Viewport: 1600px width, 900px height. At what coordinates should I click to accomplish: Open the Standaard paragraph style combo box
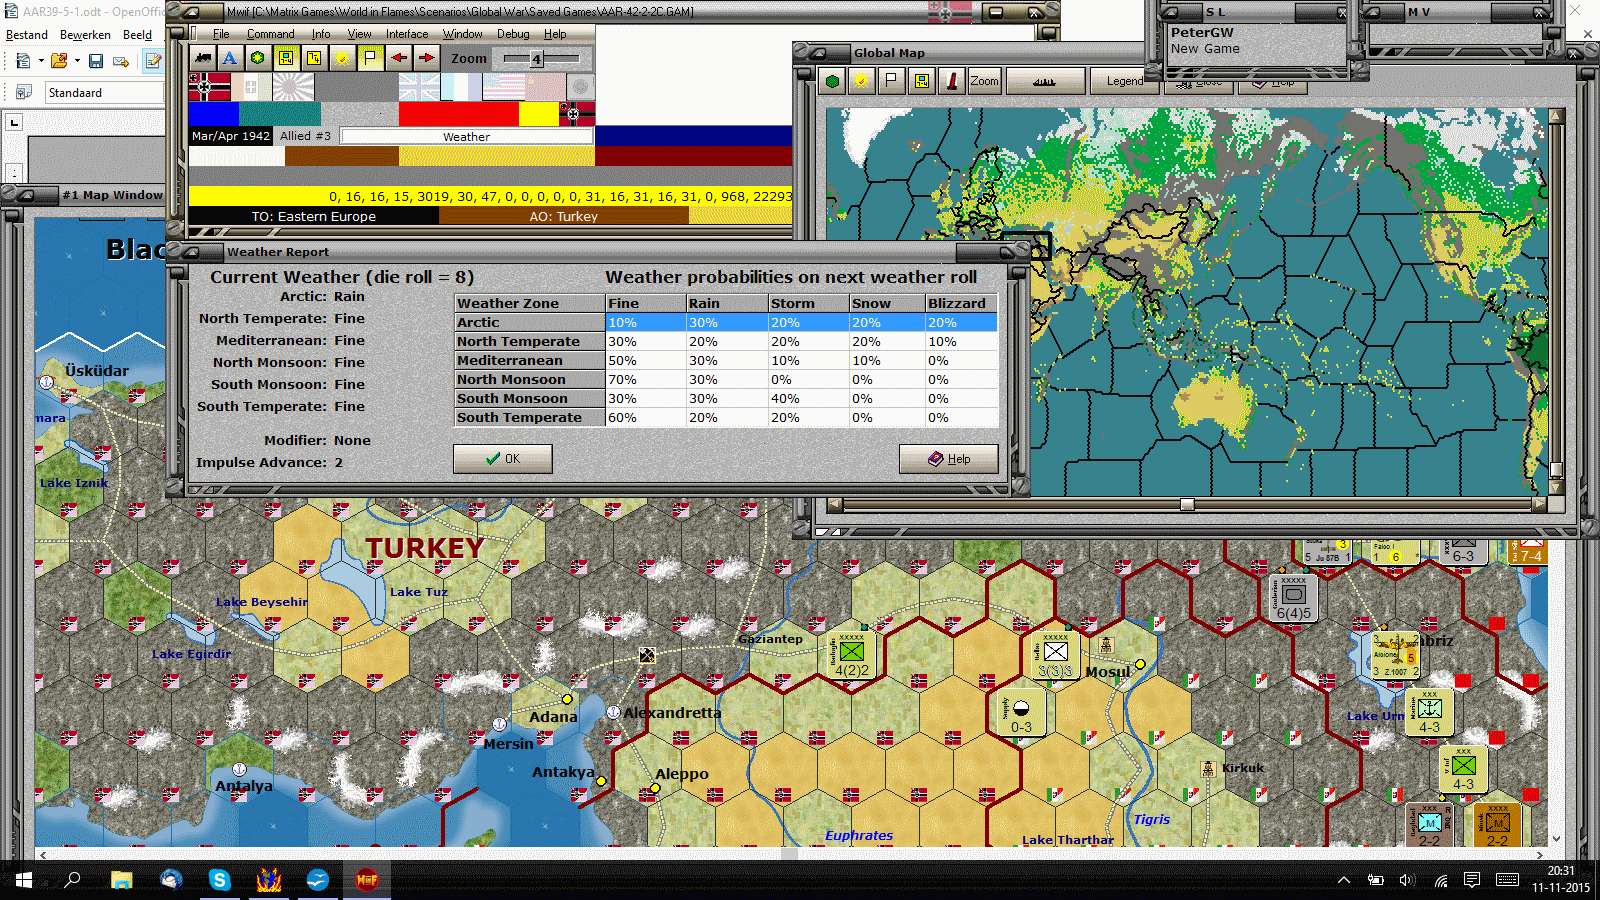point(104,93)
